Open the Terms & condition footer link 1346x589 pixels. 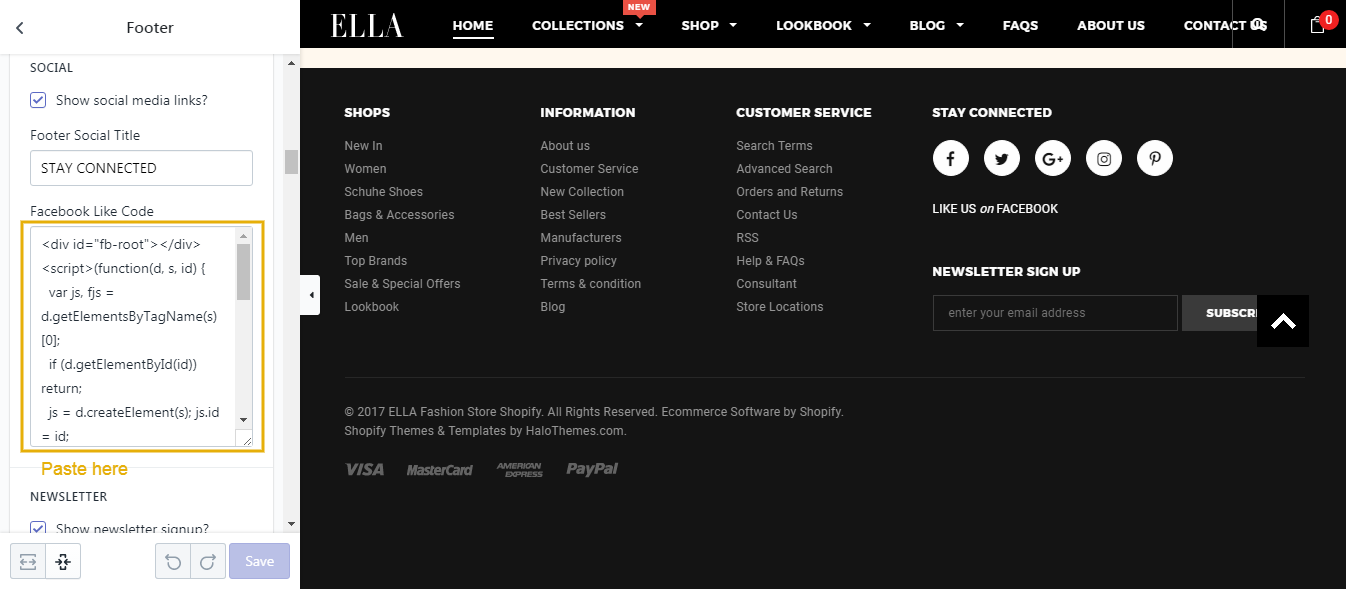tap(591, 284)
